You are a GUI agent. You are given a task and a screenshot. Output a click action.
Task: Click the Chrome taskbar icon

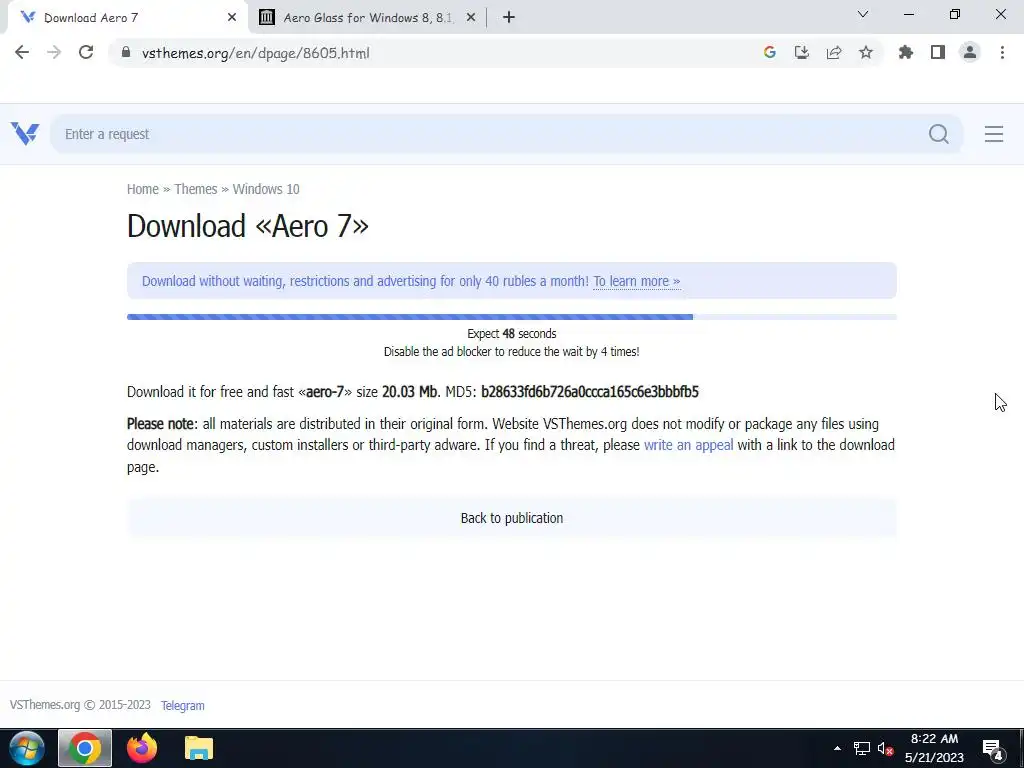(x=85, y=748)
